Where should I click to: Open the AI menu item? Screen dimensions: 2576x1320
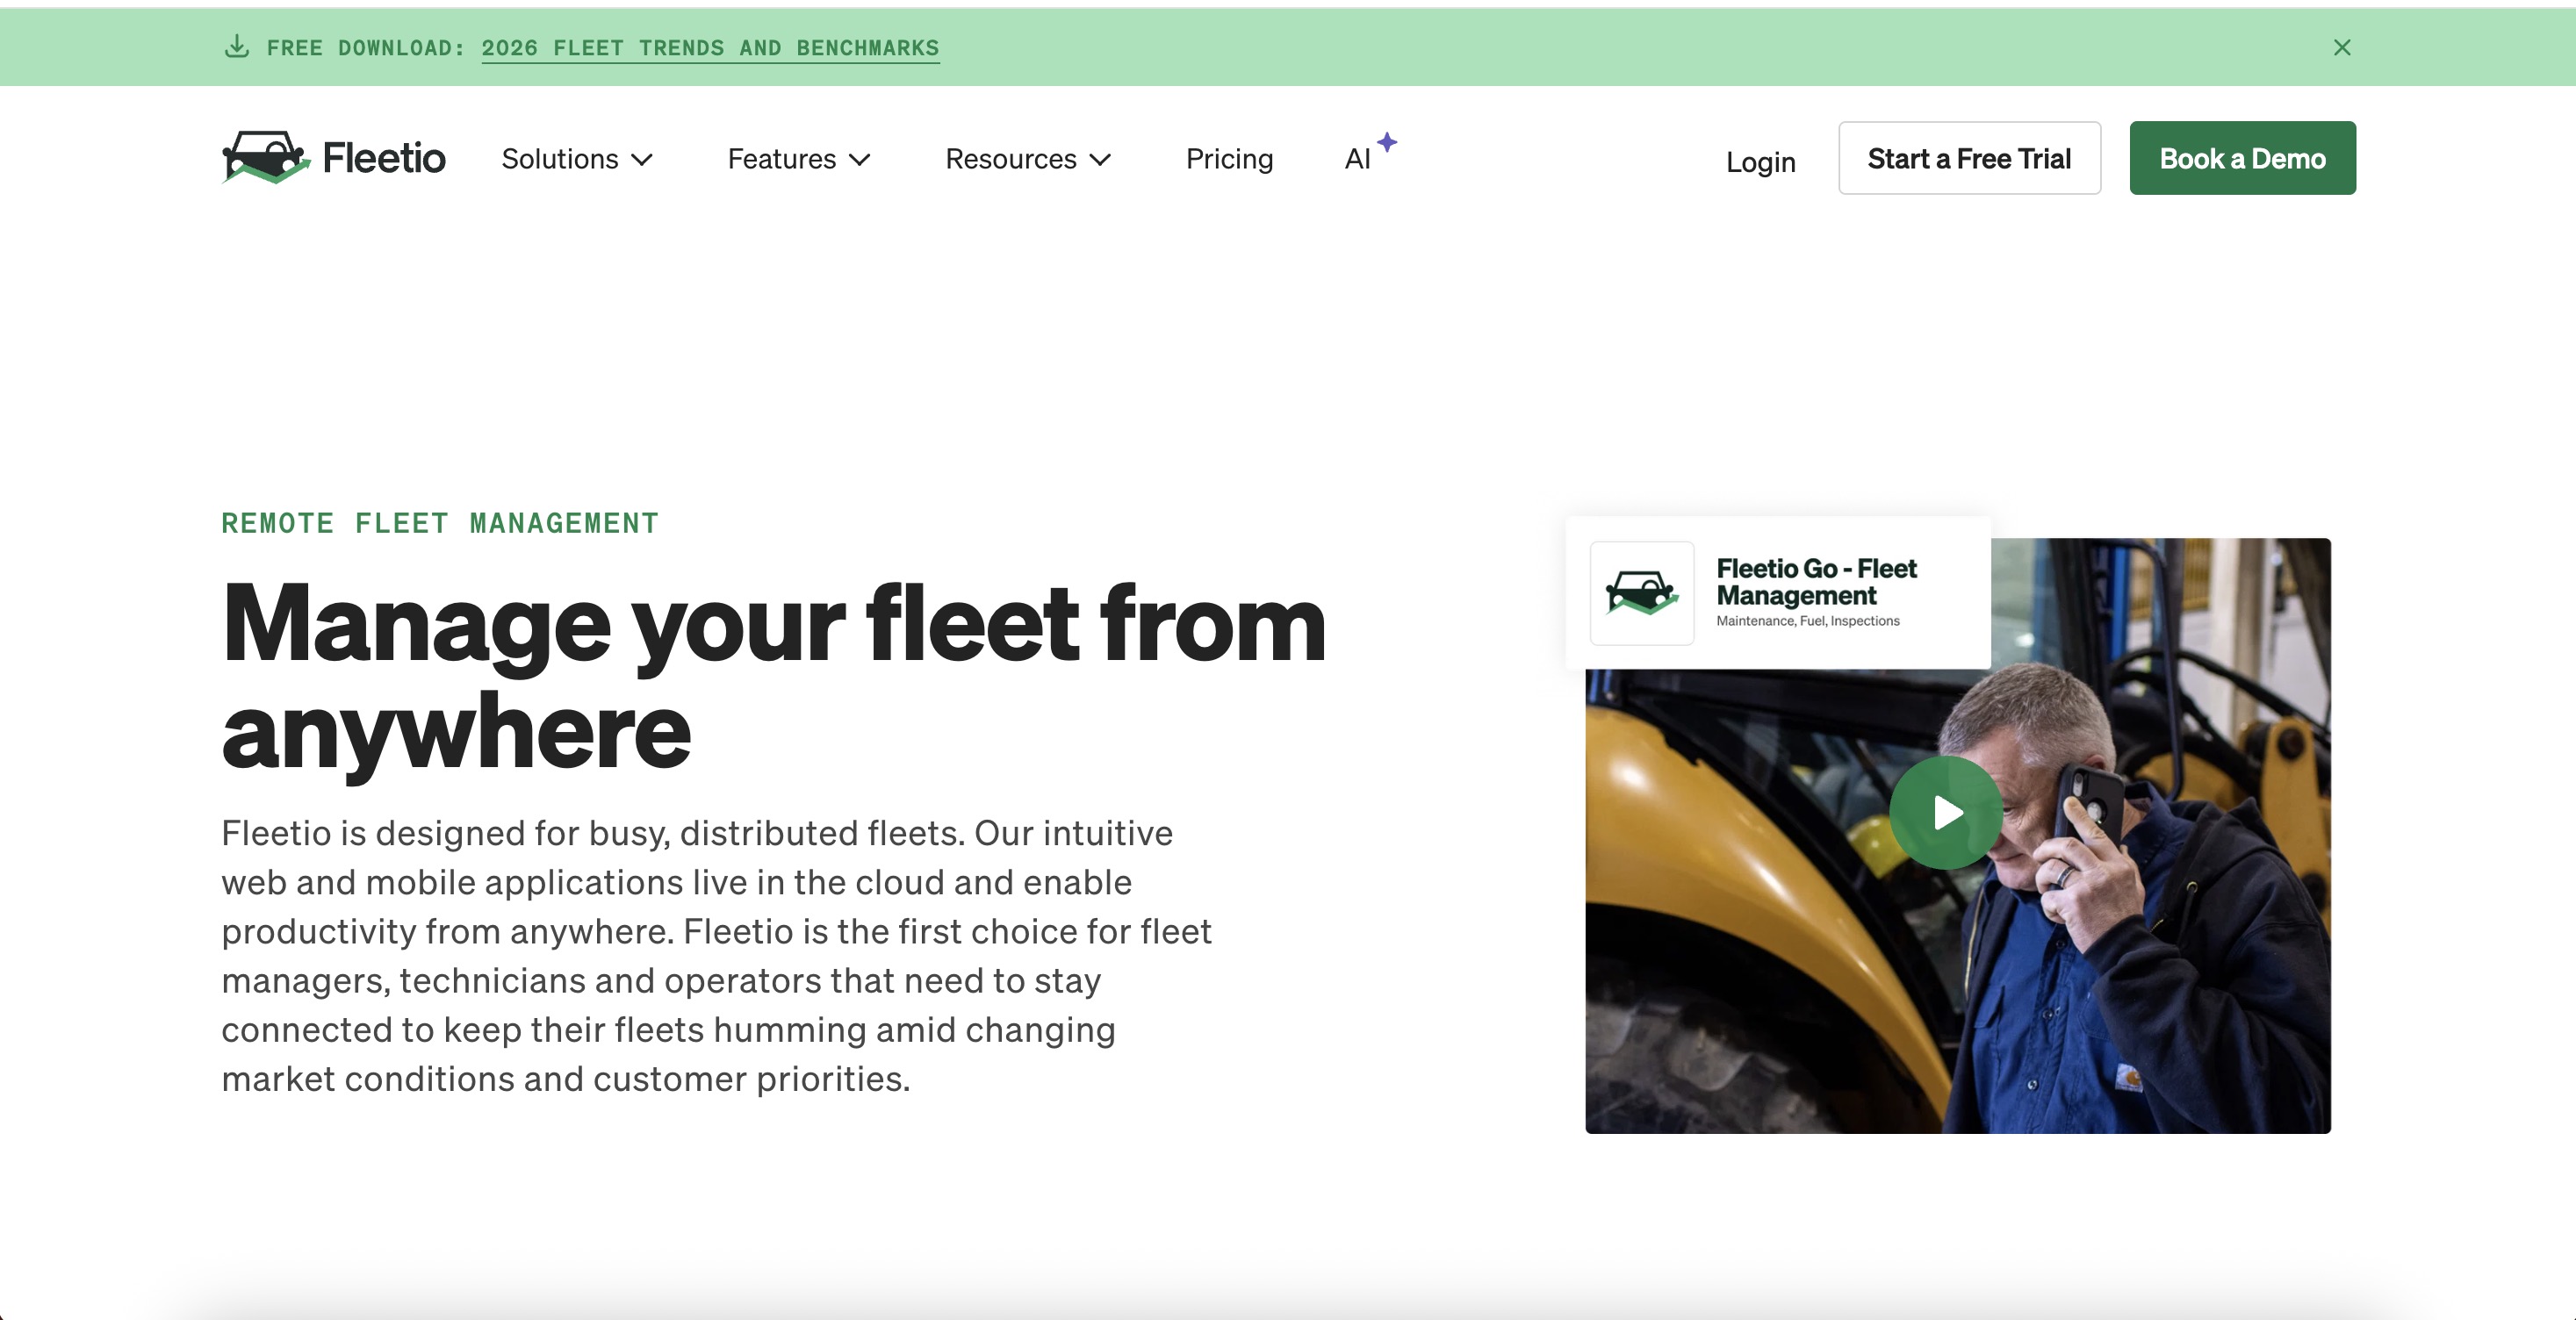click(1357, 159)
